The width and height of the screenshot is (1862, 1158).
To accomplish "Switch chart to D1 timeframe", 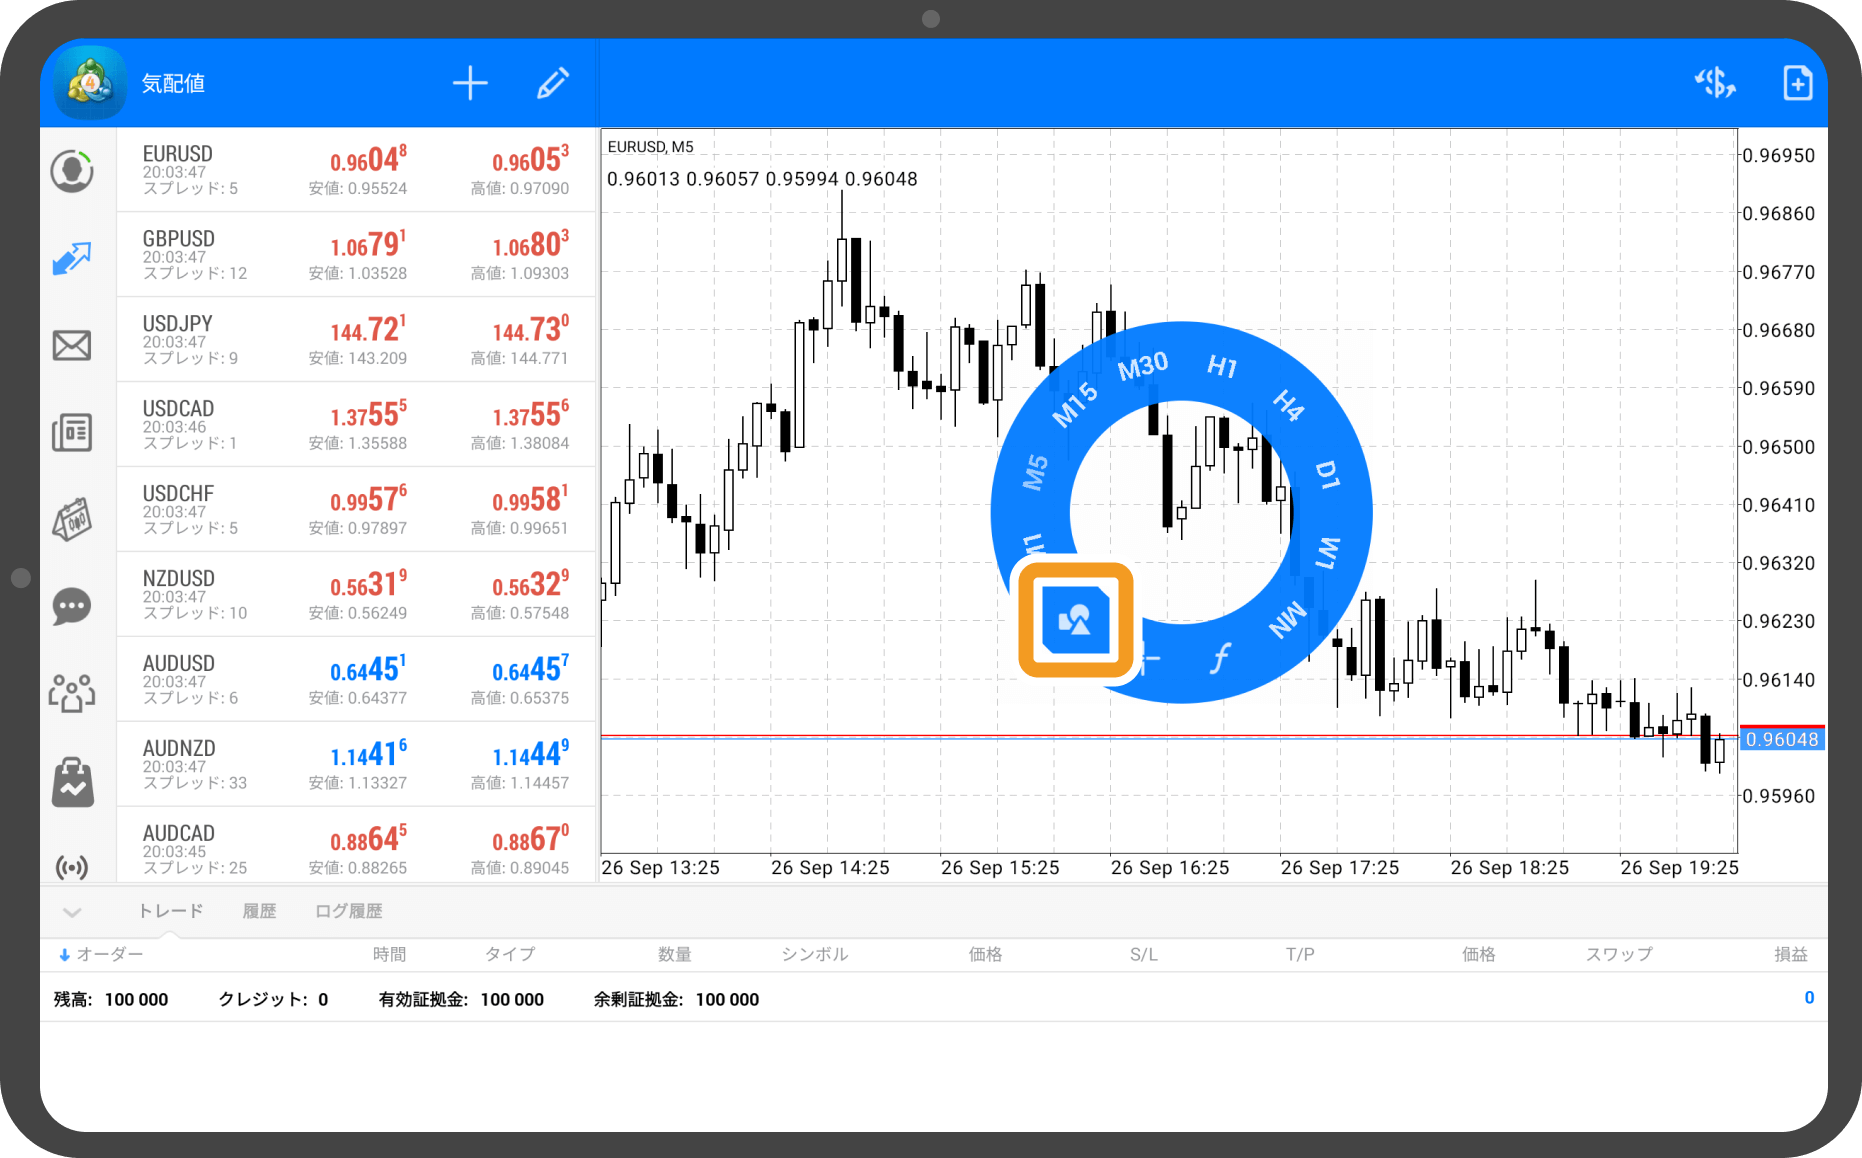I will pos(1327,475).
